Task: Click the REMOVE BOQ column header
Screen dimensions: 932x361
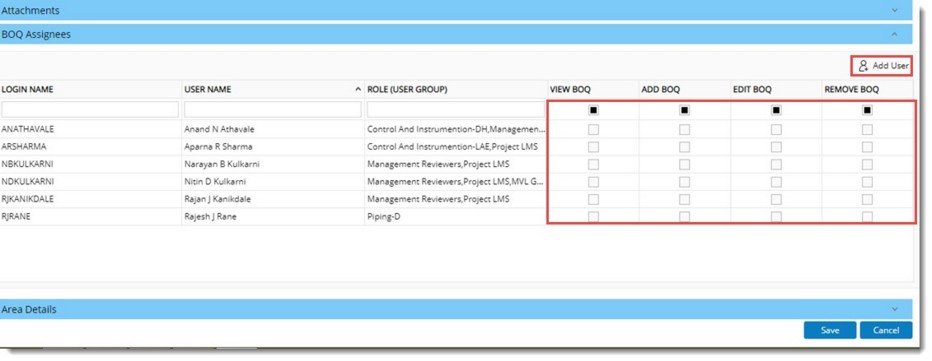Action: (x=851, y=89)
